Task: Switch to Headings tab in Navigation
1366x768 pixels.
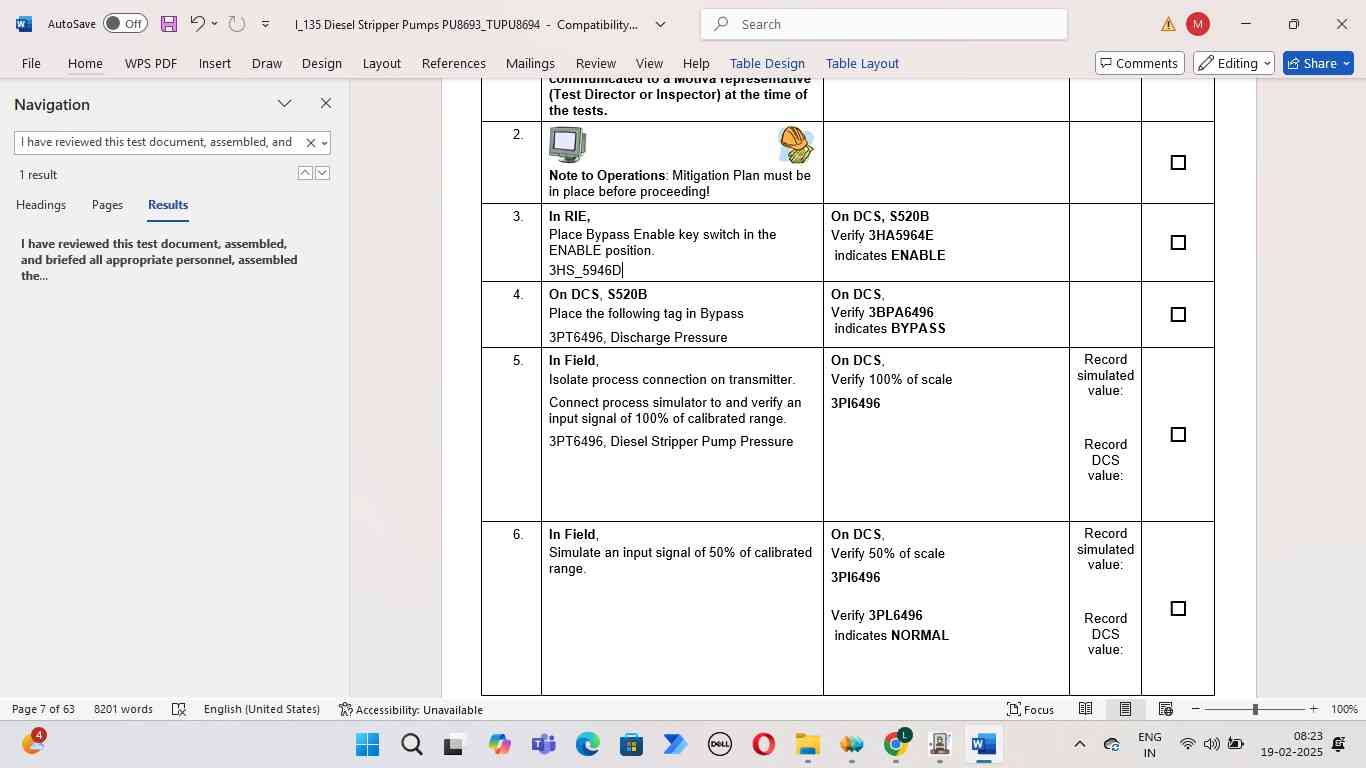Action: click(41, 205)
